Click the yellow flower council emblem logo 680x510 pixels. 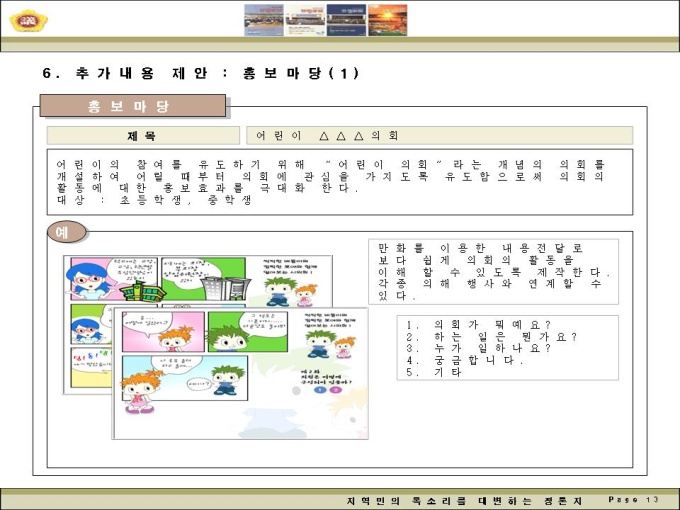coord(29,21)
